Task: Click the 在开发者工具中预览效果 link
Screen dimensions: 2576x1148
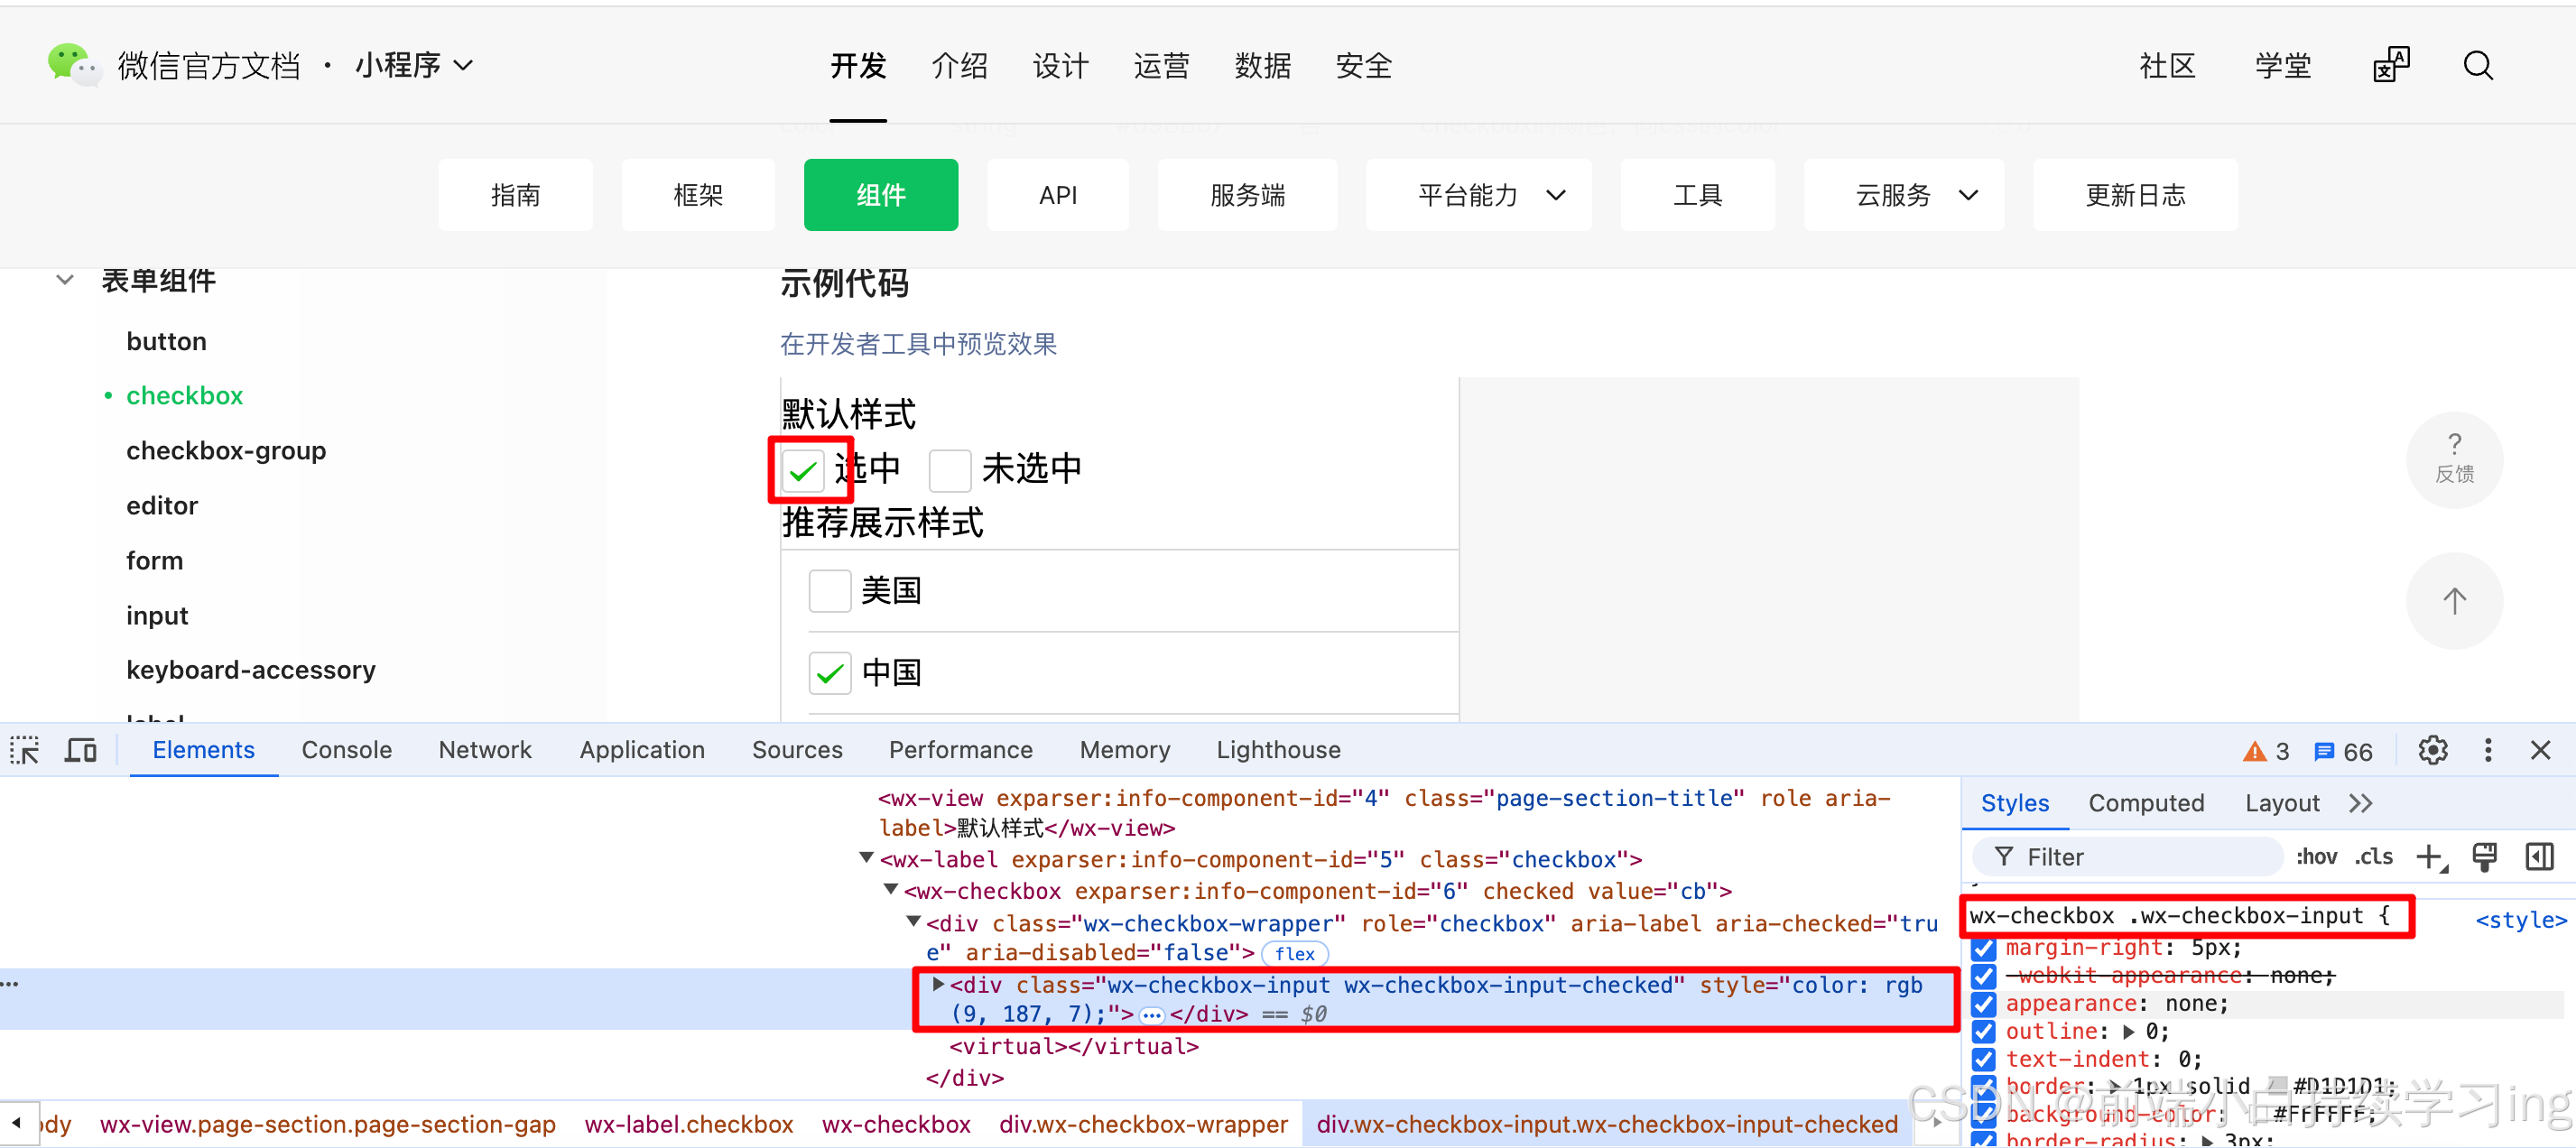Action: 917,344
